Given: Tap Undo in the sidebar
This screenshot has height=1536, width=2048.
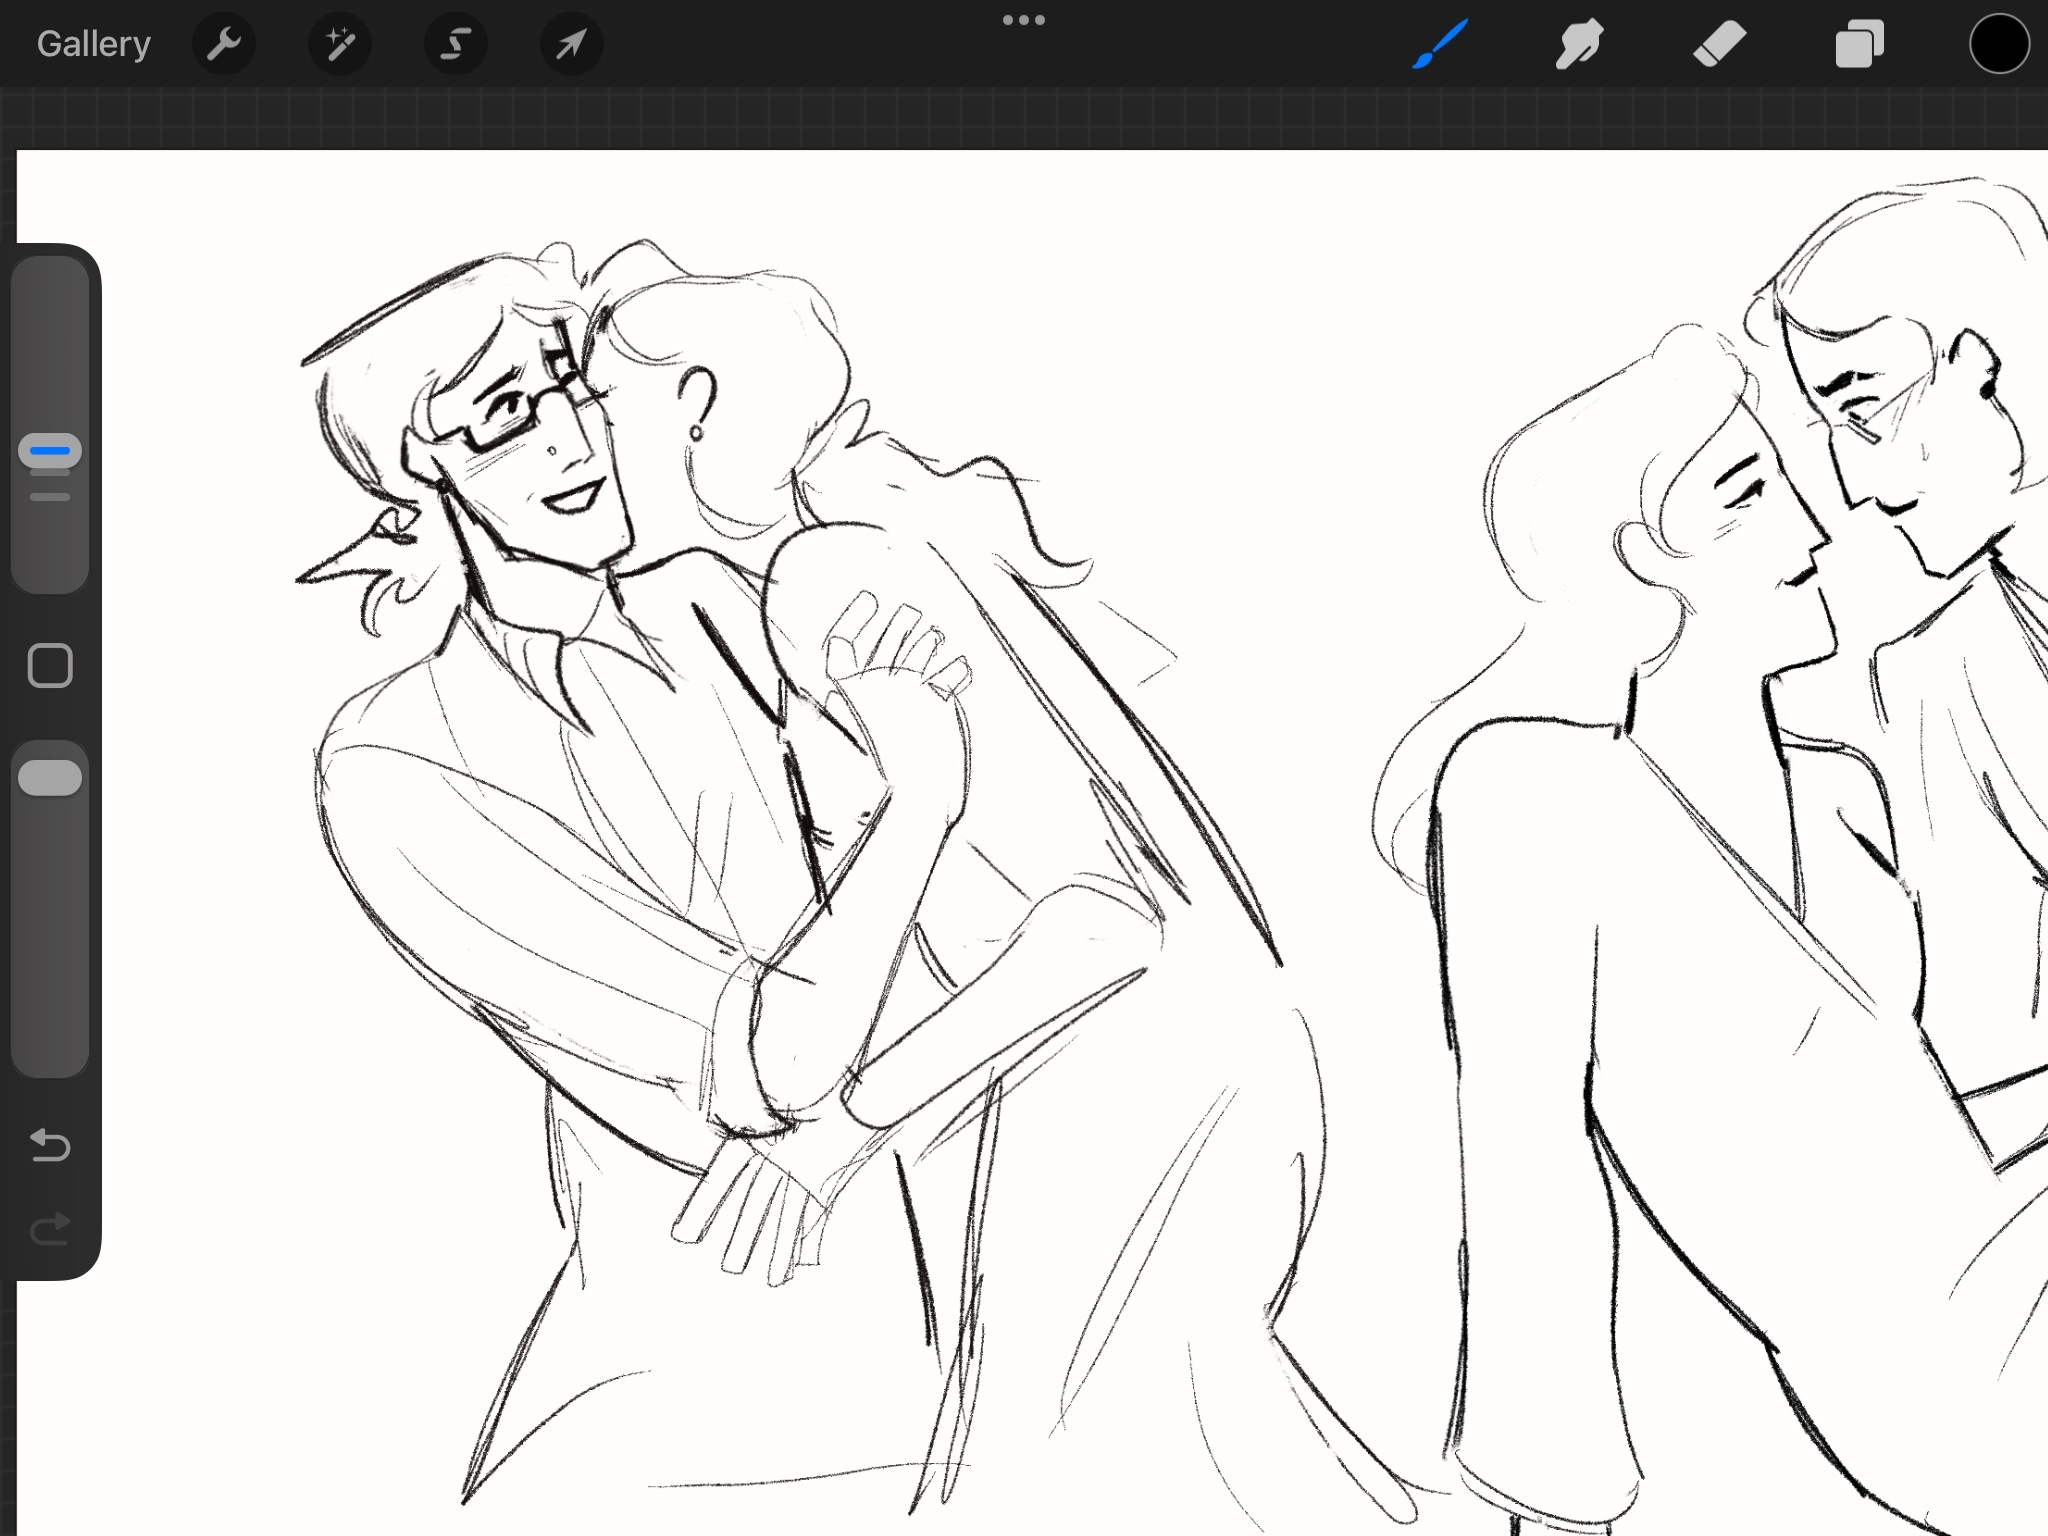Looking at the screenshot, I should point(50,1146).
